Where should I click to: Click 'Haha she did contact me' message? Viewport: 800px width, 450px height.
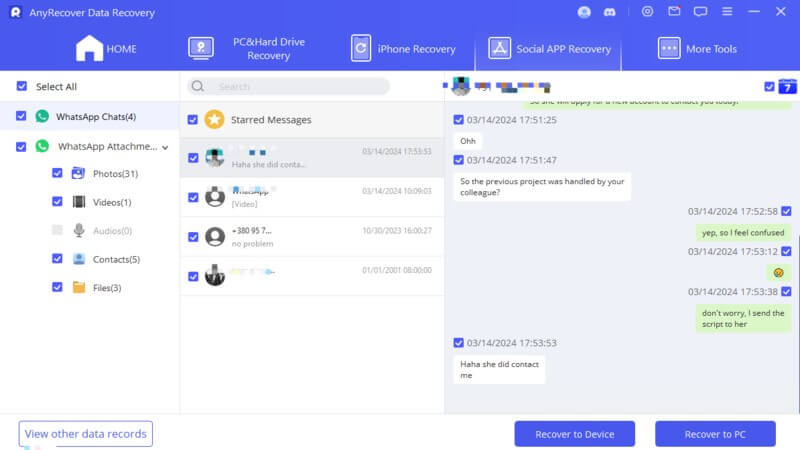(499, 369)
